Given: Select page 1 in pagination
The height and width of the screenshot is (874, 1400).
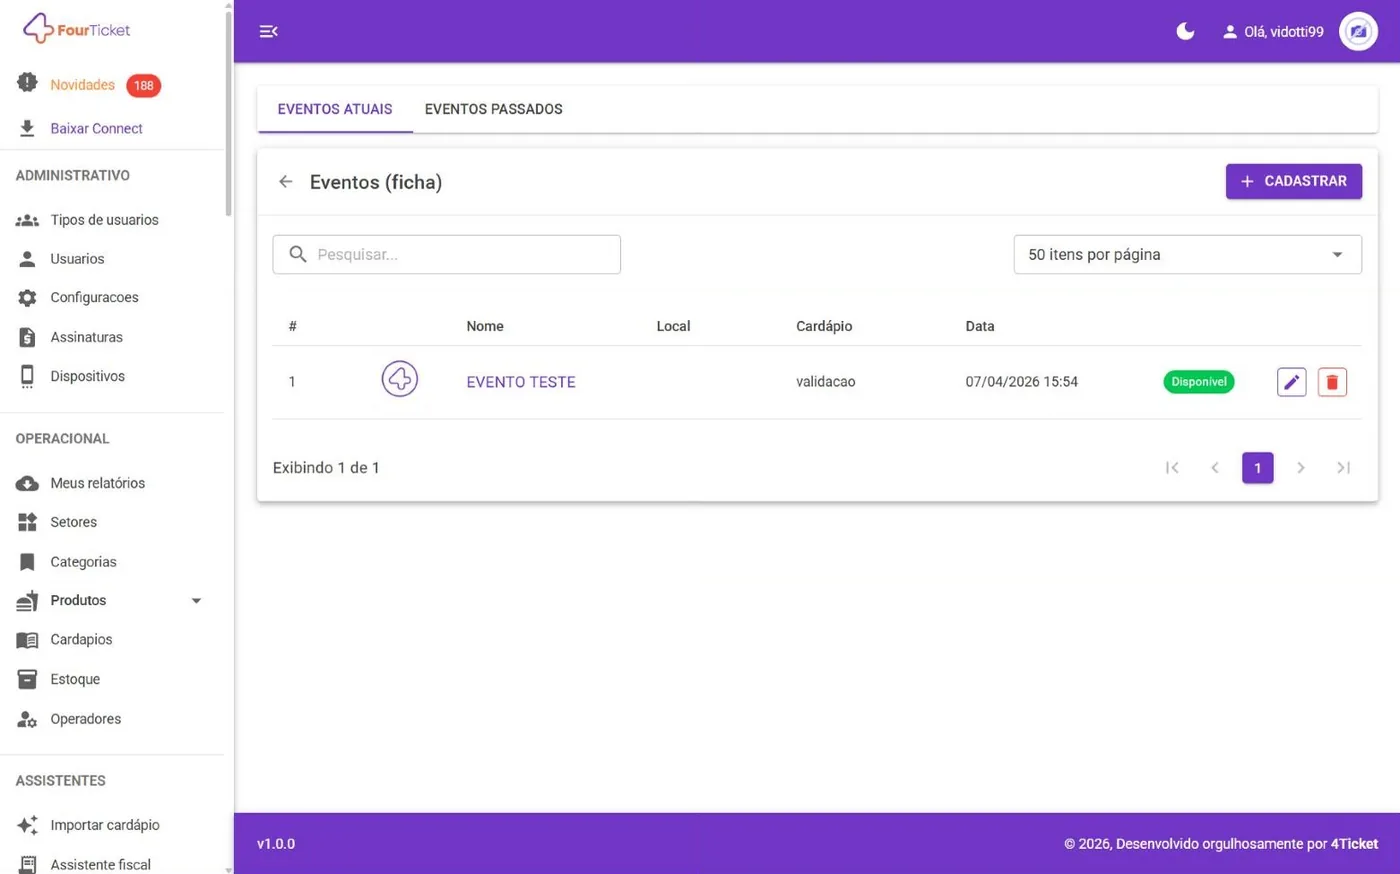Looking at the screenshot, I should pos(1257,468).
